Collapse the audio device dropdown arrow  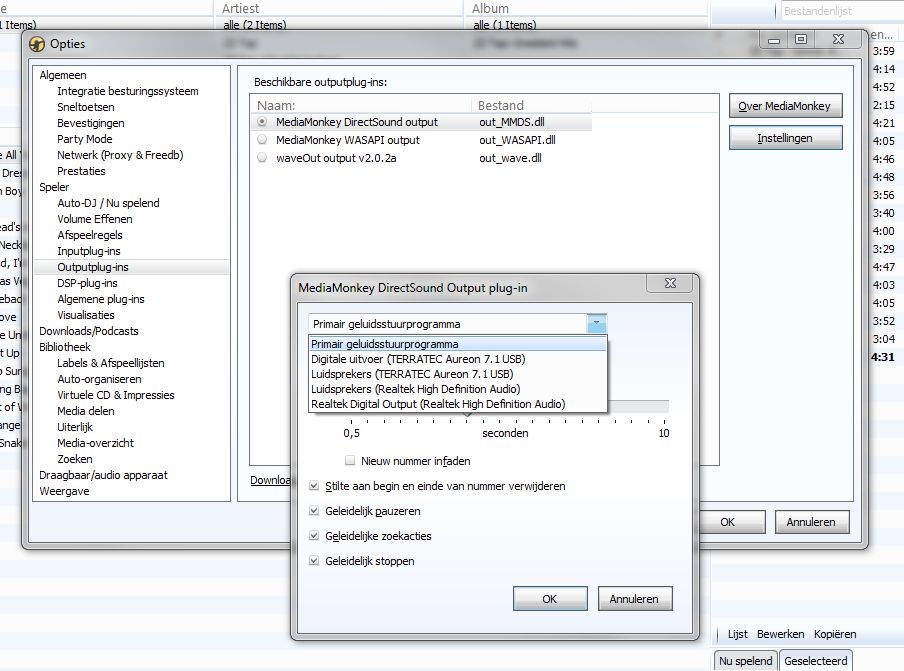597,323
